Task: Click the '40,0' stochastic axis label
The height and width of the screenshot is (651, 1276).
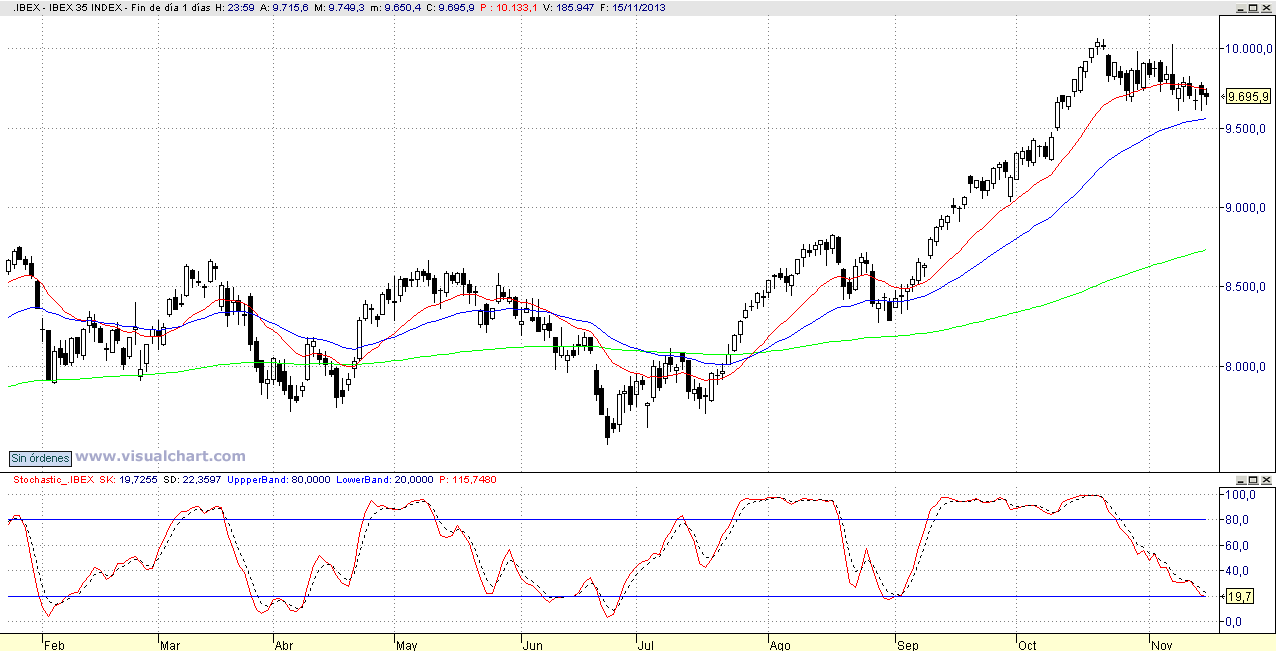Action: (x=1236, y=571)
